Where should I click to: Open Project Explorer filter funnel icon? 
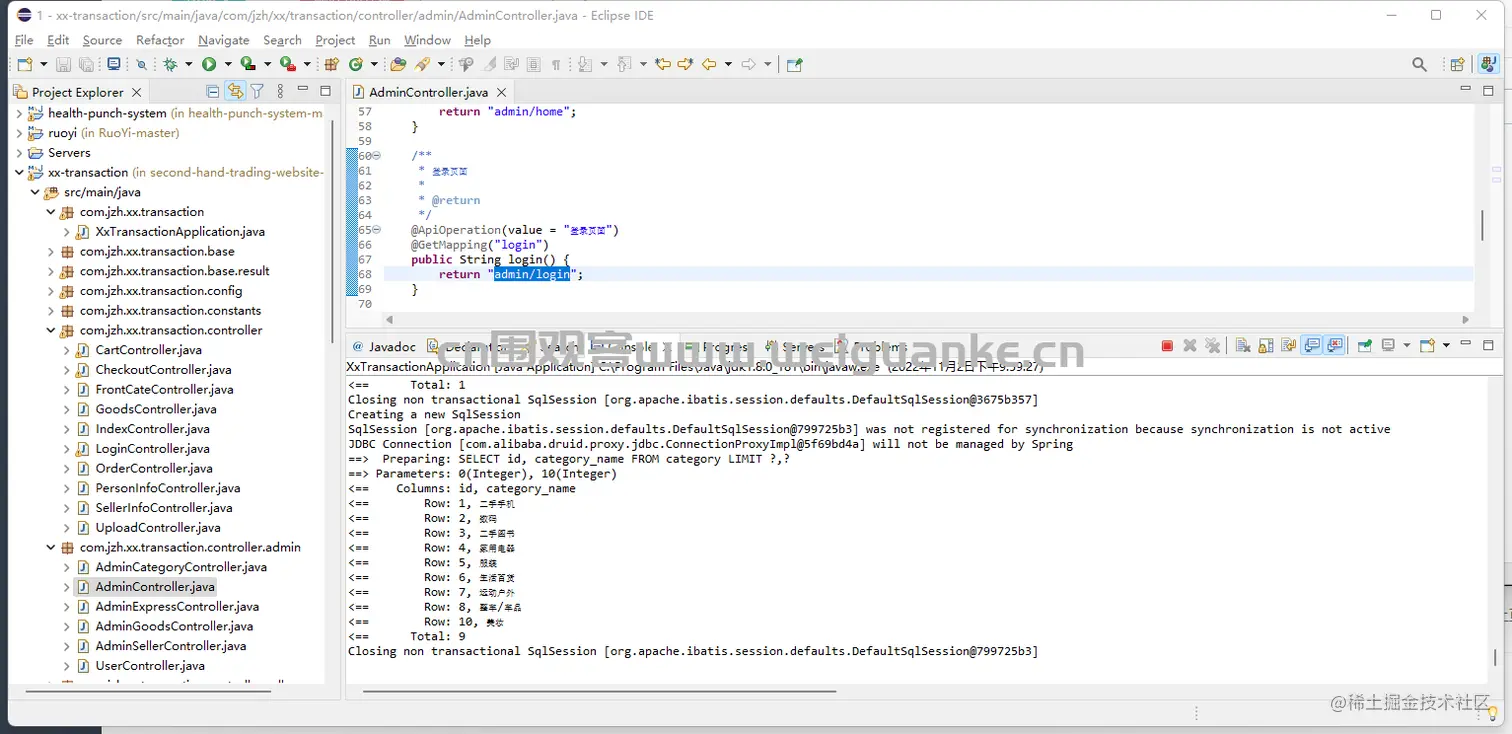[x=257, y=91]
